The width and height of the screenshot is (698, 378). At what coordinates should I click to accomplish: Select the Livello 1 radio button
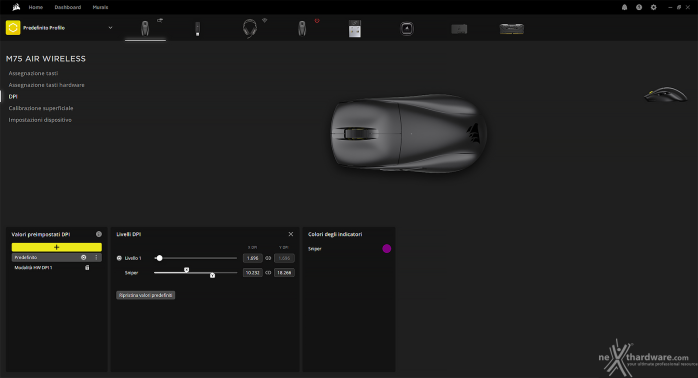coord(119,258)
